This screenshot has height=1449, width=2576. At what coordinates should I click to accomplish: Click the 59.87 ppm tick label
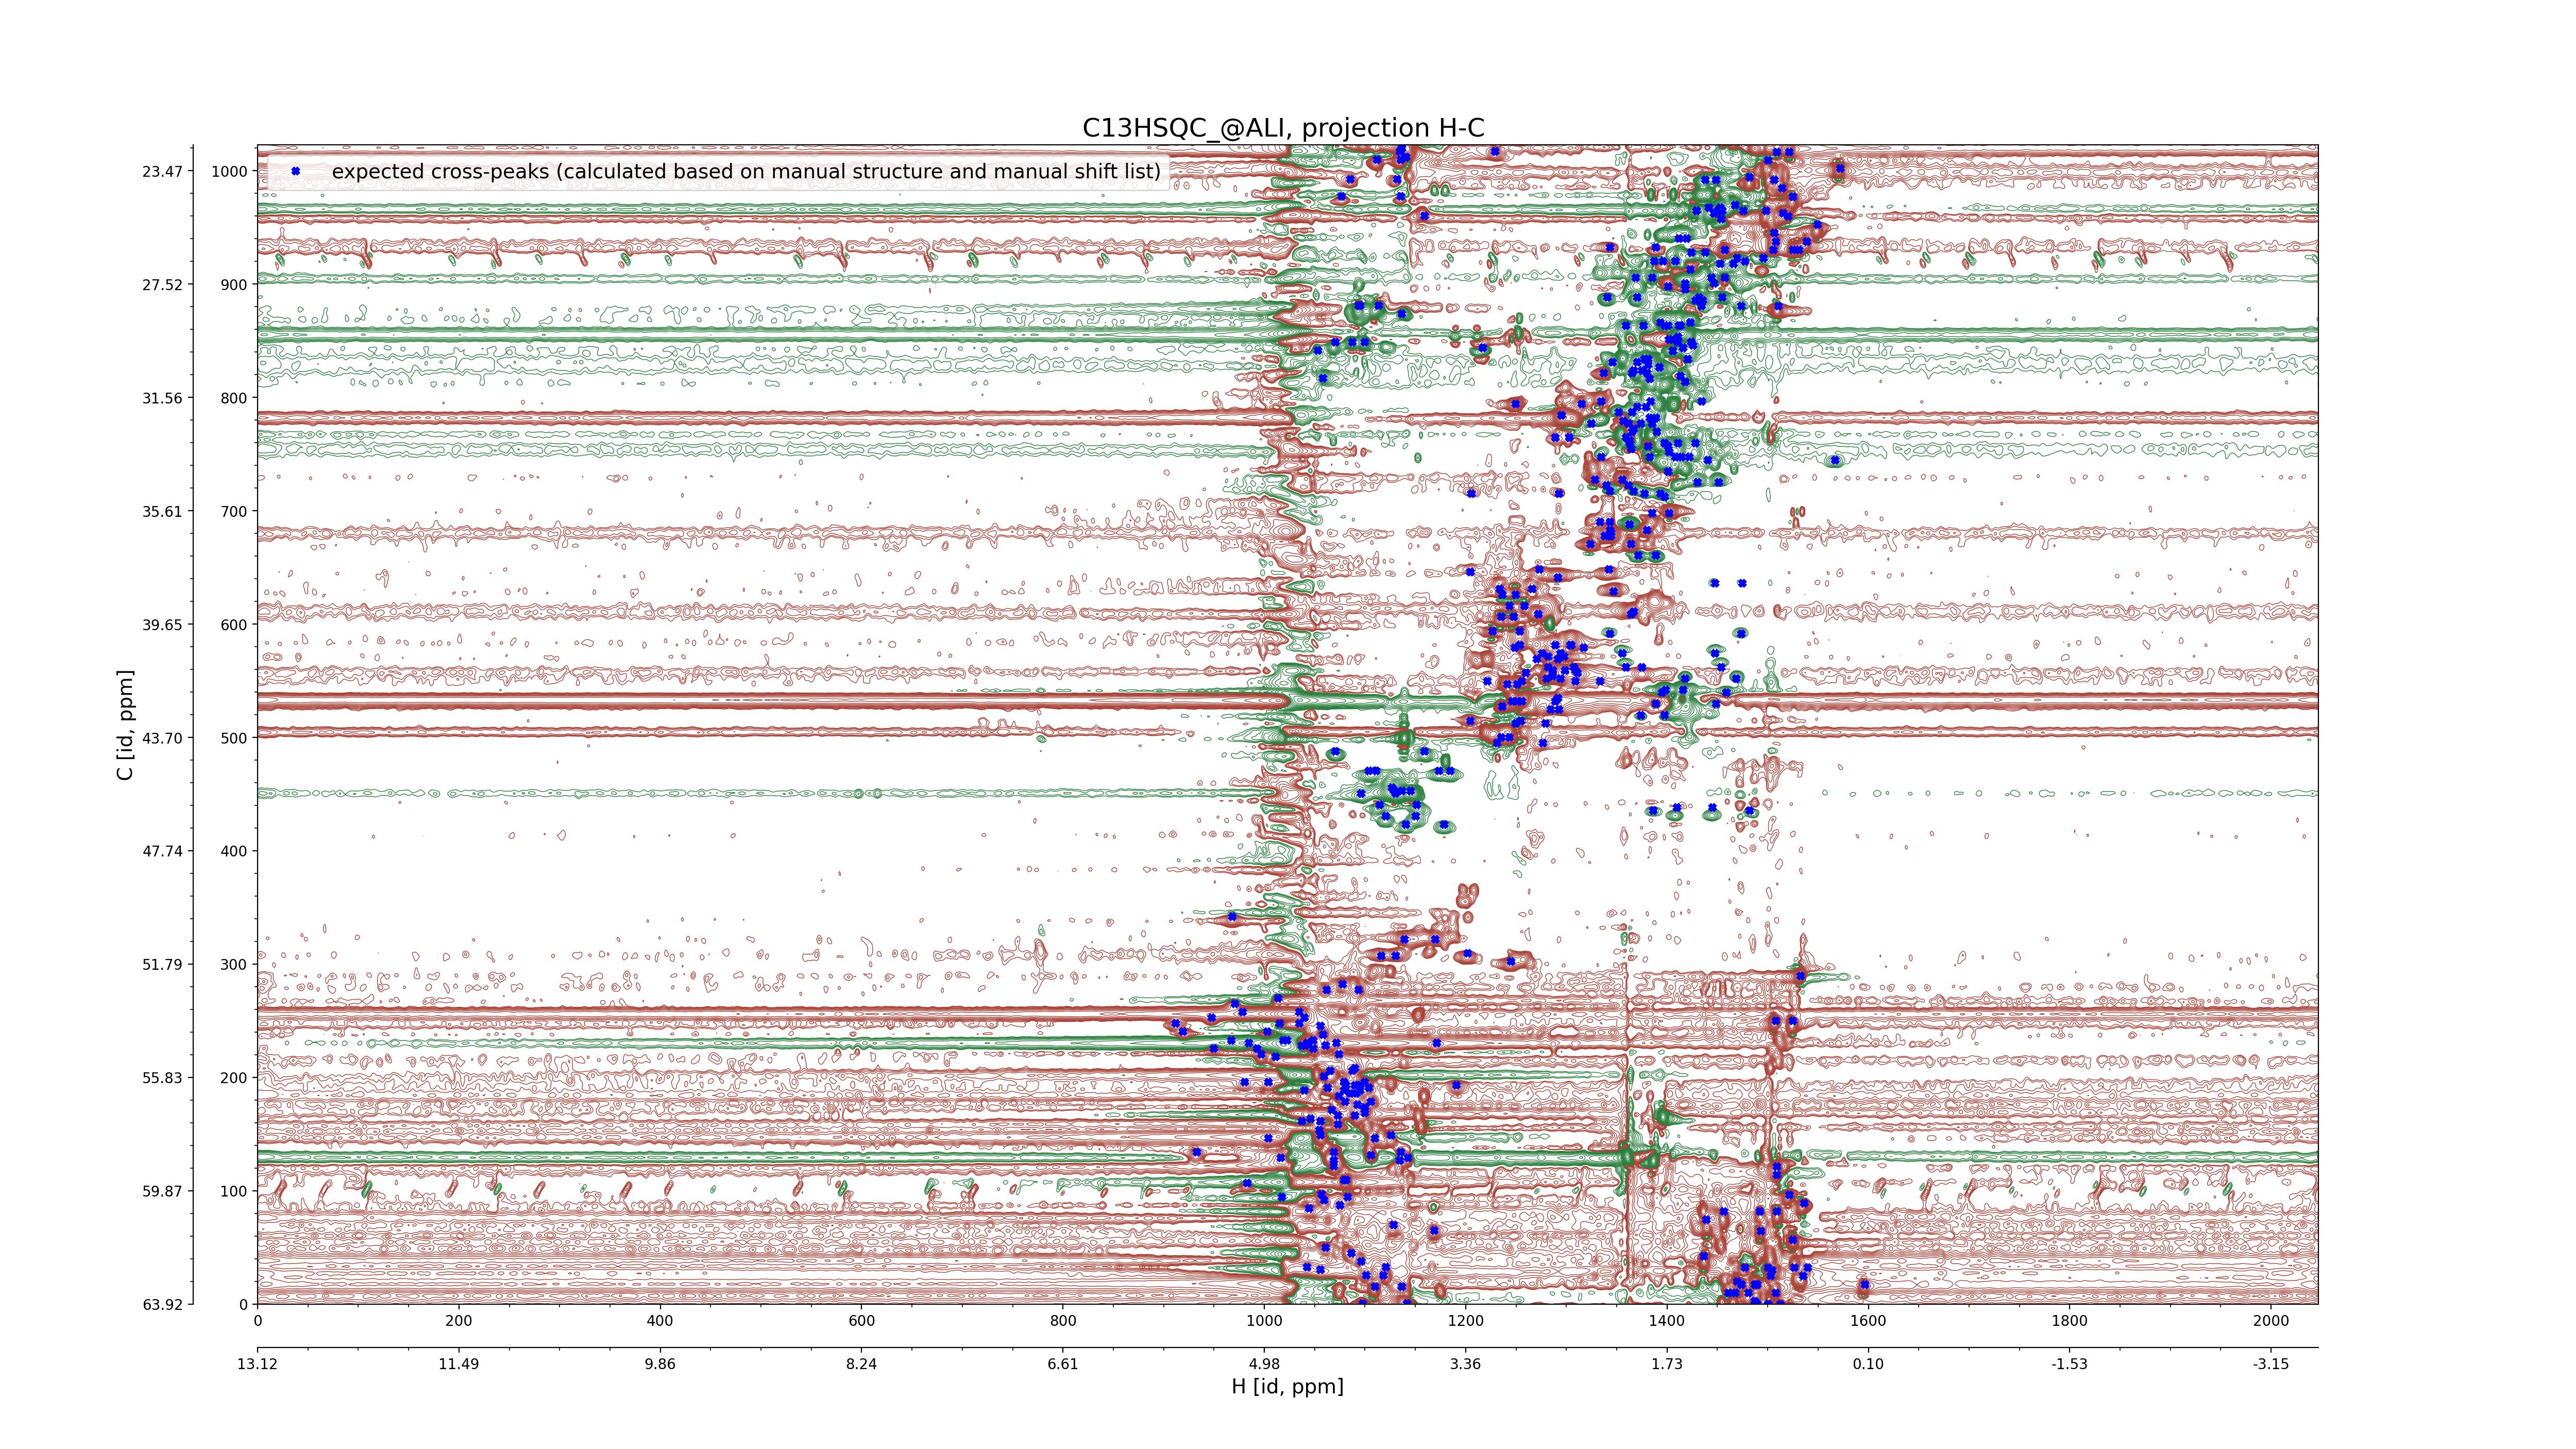coord(162,1191)
